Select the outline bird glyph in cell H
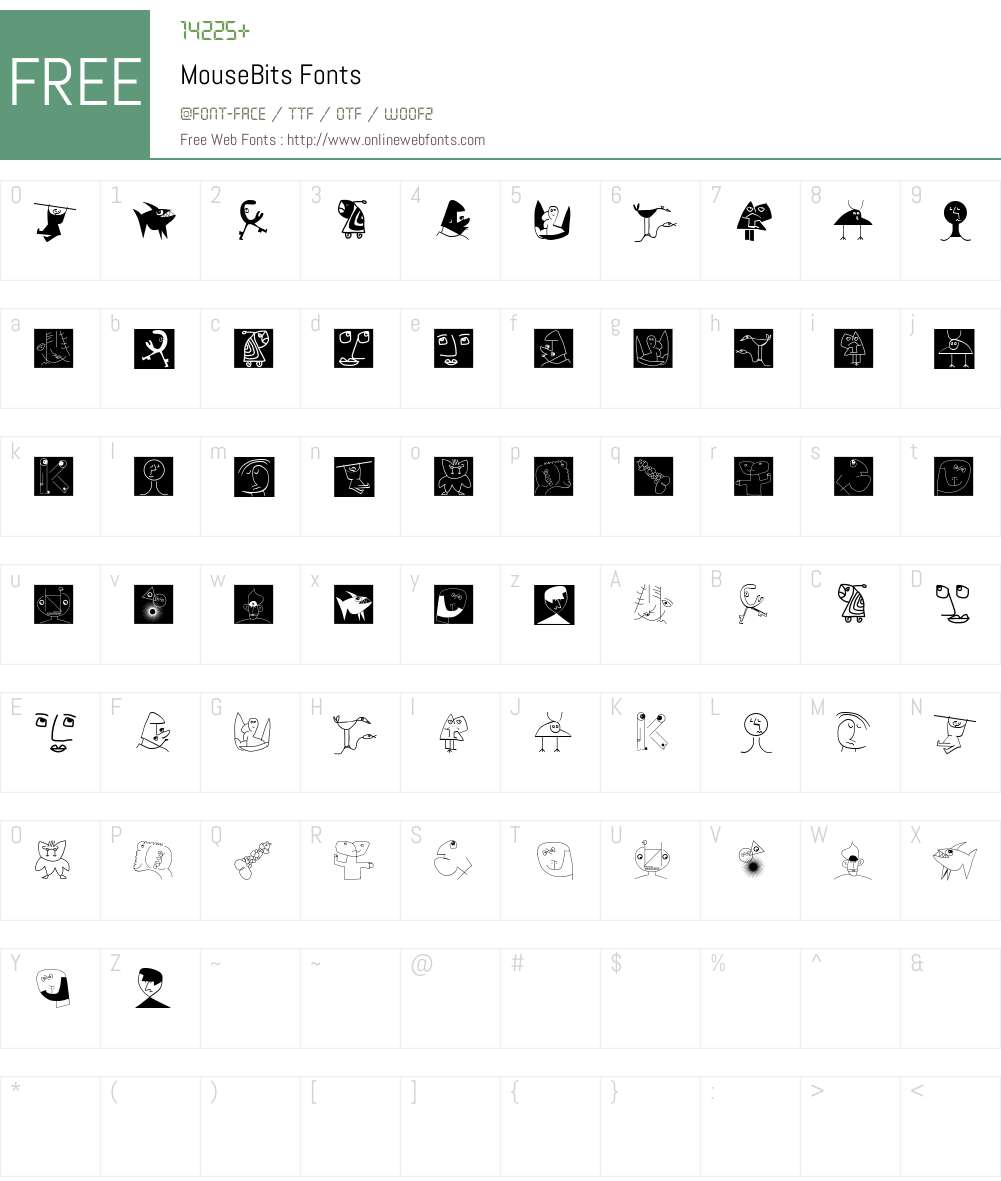The image size is (1001, 1181). click(353, 734)
